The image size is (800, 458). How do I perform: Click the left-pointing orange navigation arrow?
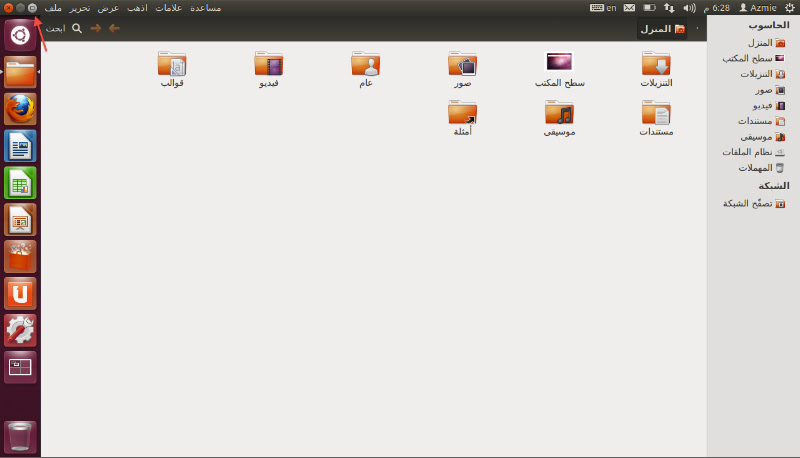pyautogui.click(x=114, y=29)
